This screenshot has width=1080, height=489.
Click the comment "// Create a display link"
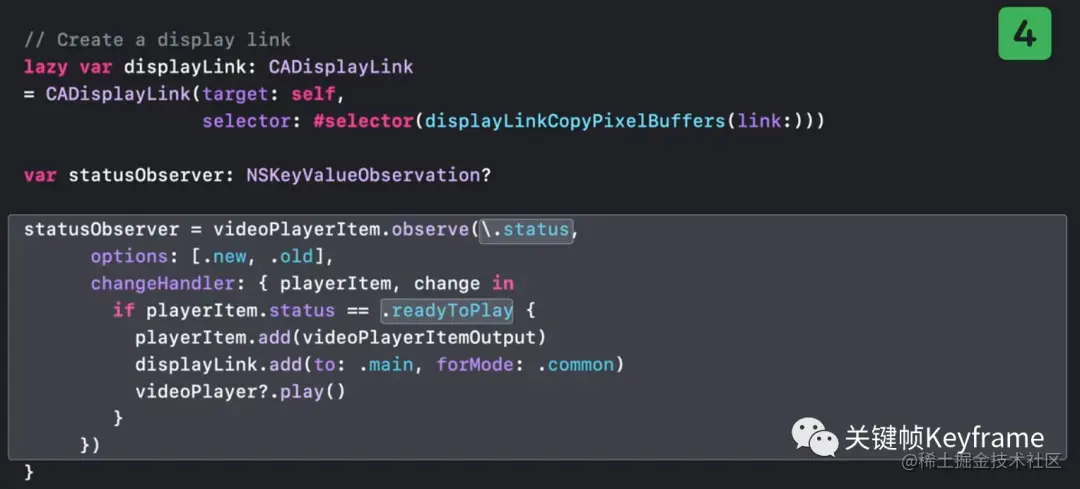pyautogui.click(x=158, y=40)
